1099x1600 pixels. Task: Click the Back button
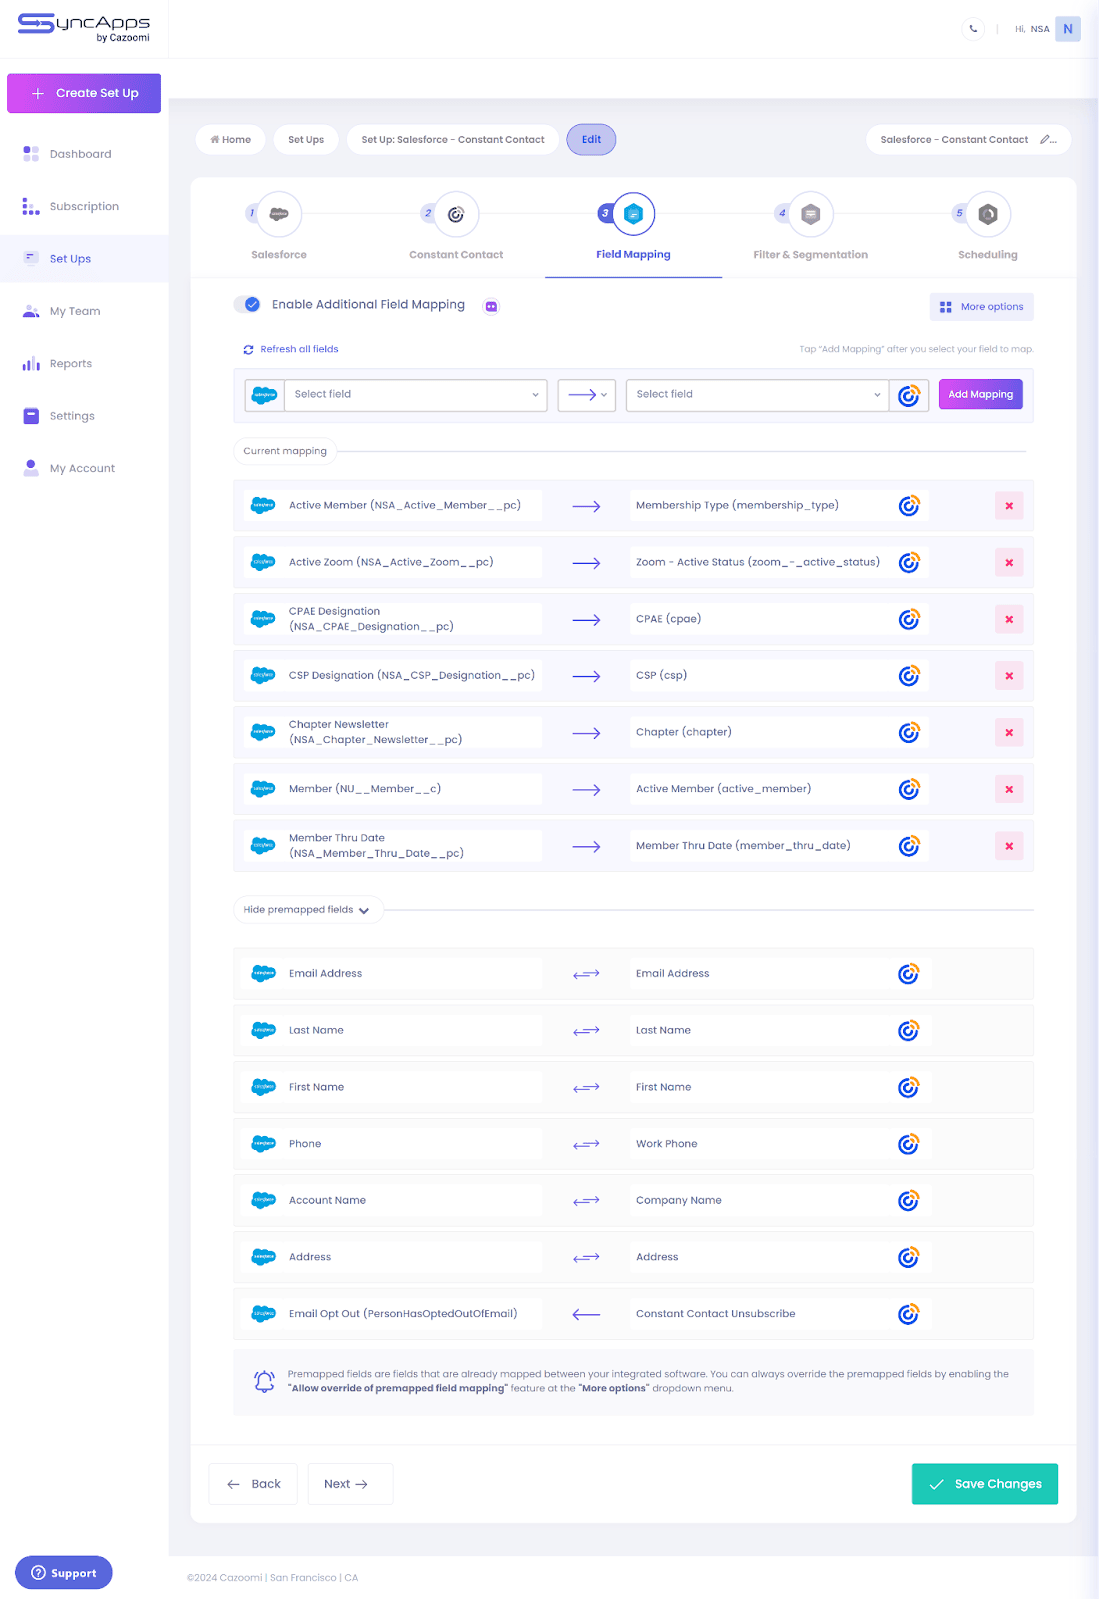tap(253, 1484)
